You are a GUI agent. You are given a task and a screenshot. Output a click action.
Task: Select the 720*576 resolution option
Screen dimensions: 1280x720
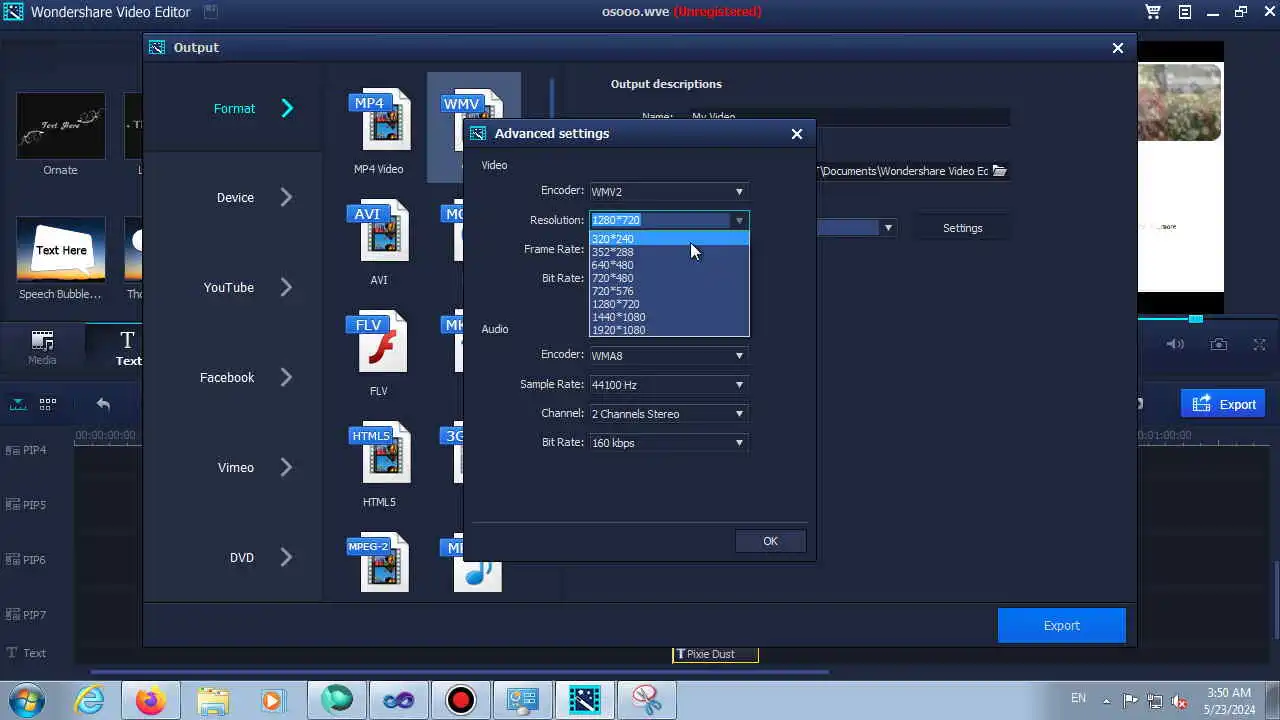(669, 291)
